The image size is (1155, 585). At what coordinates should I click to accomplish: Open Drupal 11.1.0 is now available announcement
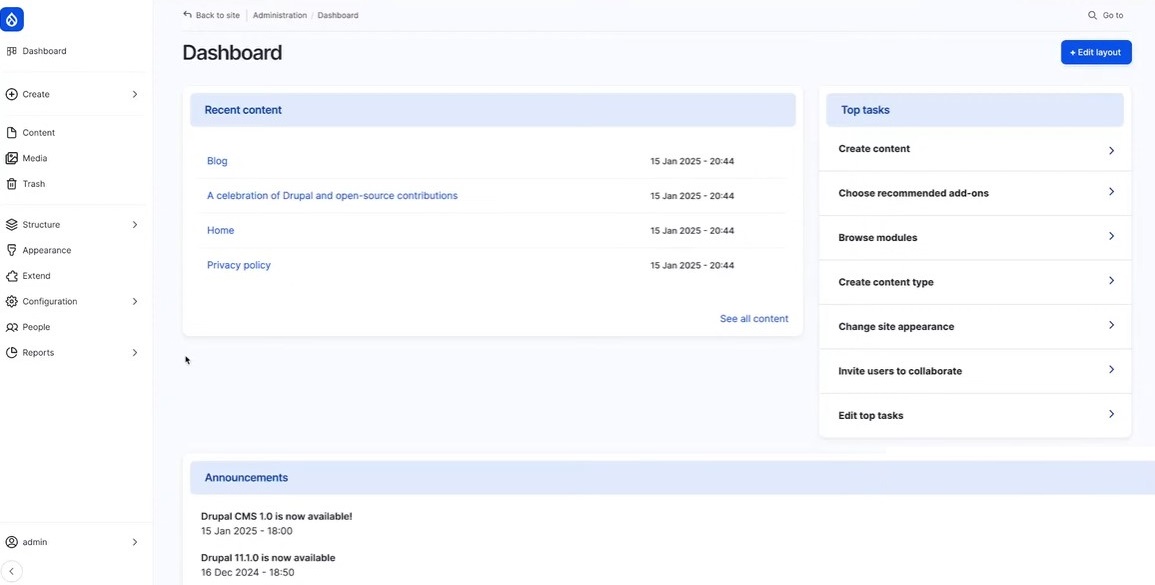coord(268,558)
